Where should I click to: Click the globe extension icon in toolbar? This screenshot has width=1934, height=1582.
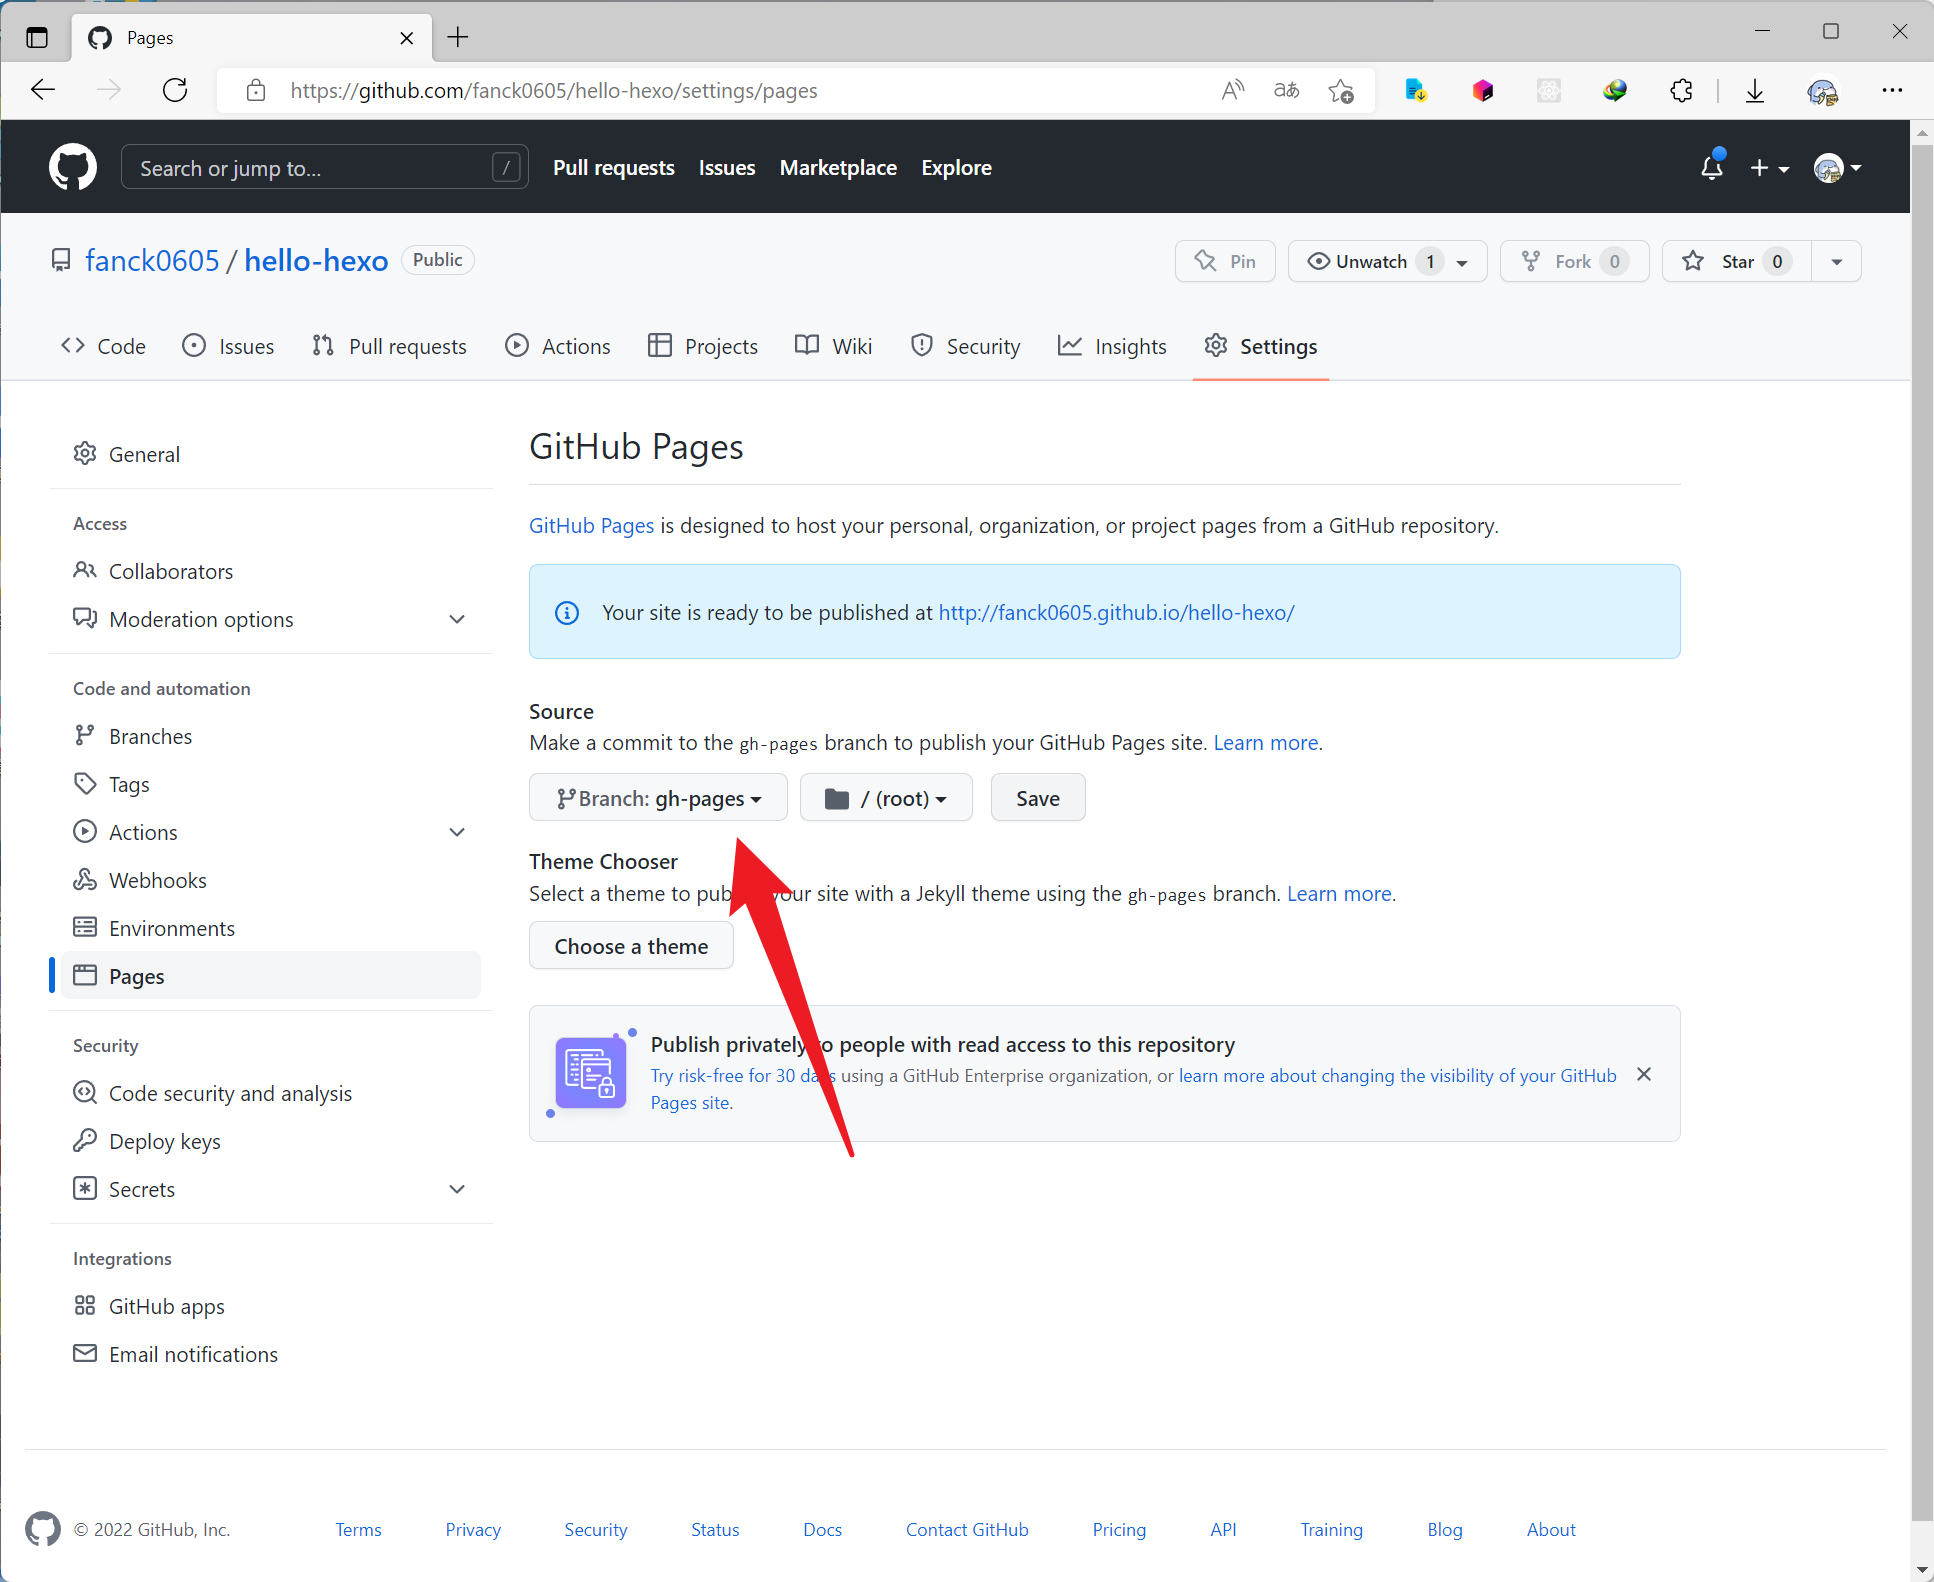(x=1615, y=90)
